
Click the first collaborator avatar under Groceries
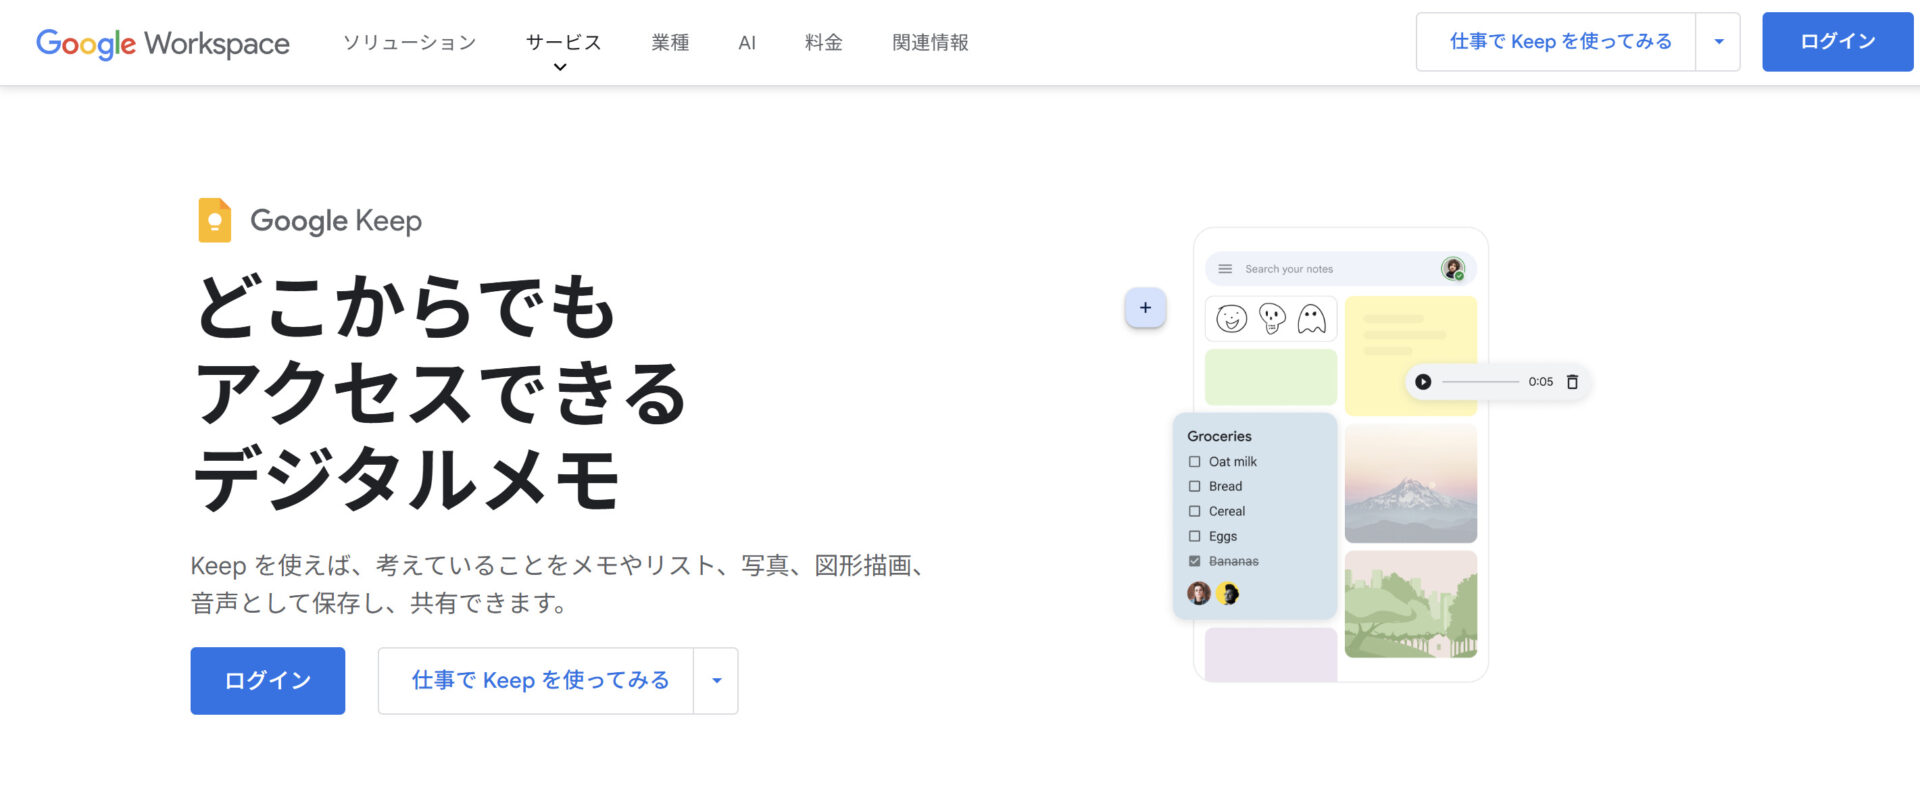[1199, 593]
